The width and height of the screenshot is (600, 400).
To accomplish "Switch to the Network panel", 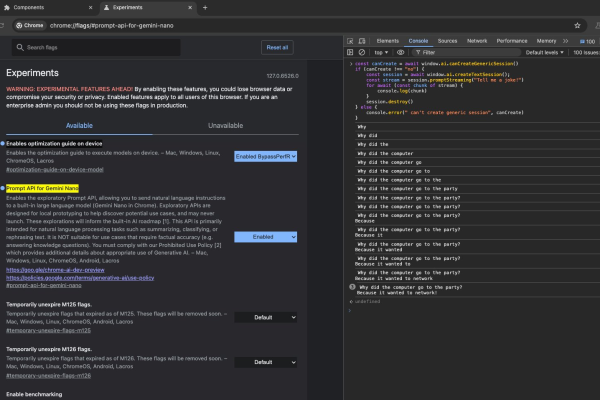I will 477,41.
